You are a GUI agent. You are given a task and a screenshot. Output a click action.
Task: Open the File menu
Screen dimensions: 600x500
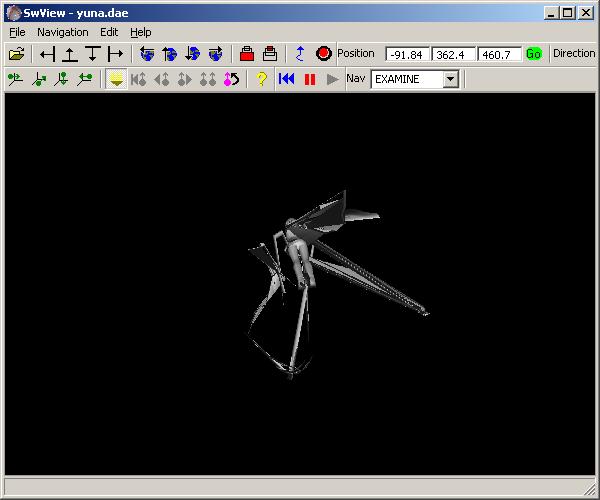(x=17, y=32)
